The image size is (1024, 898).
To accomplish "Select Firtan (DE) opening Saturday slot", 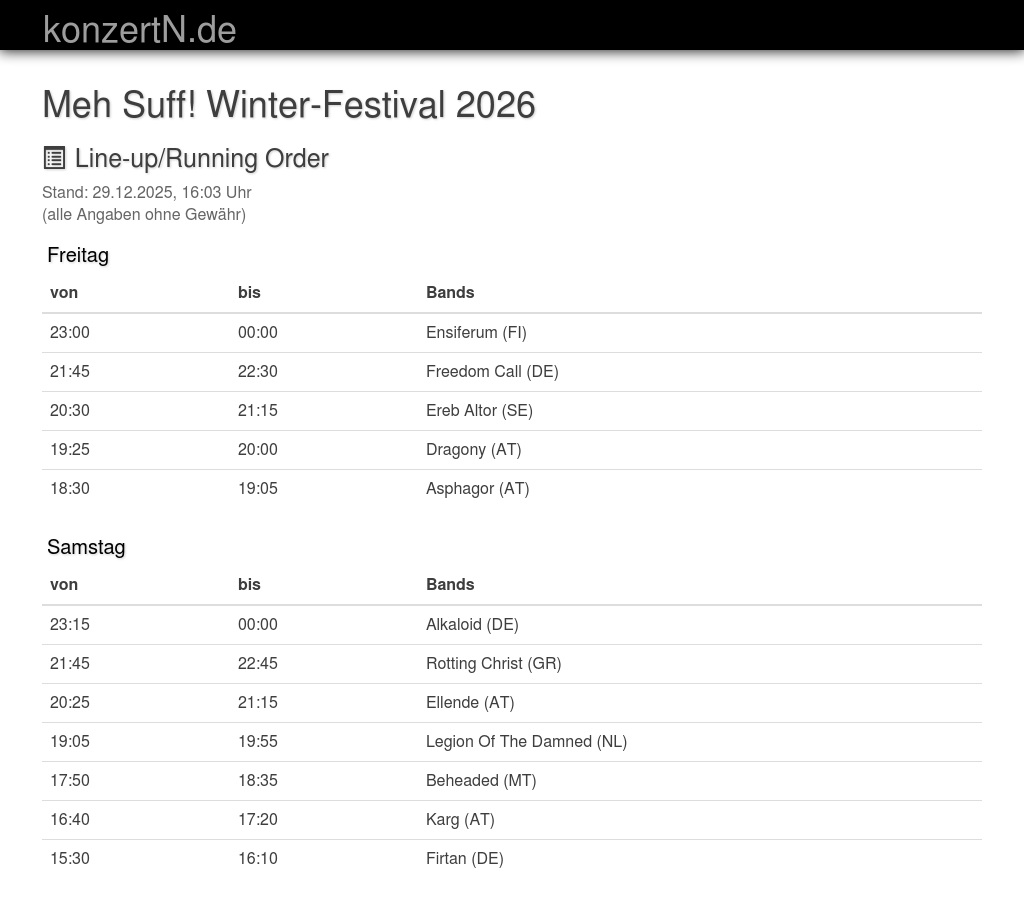I will tap(464, 859).
